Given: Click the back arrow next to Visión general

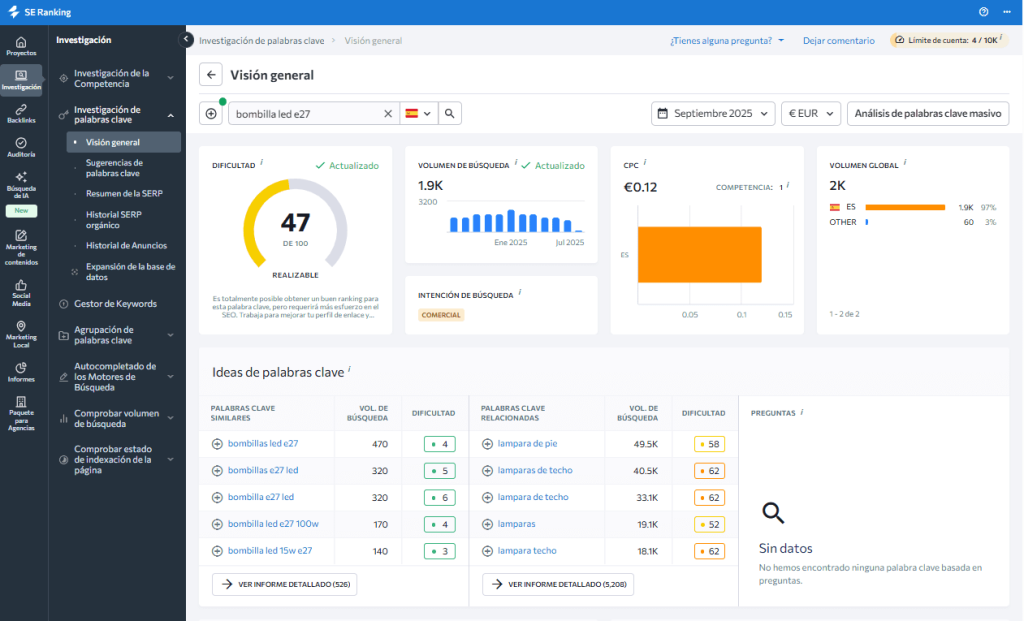Looking at the screenshot, I should [211, 74].
